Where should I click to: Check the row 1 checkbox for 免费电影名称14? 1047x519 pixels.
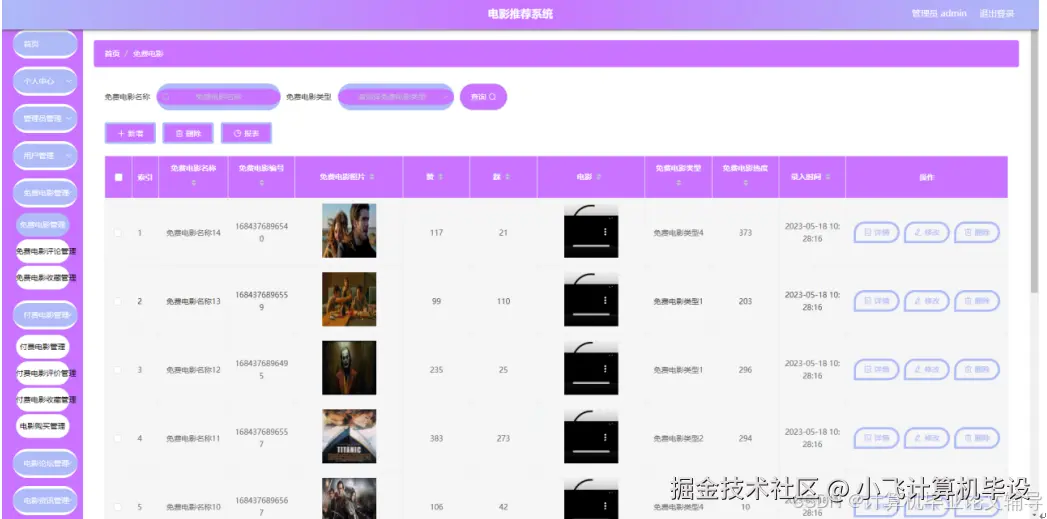point(118,233)
